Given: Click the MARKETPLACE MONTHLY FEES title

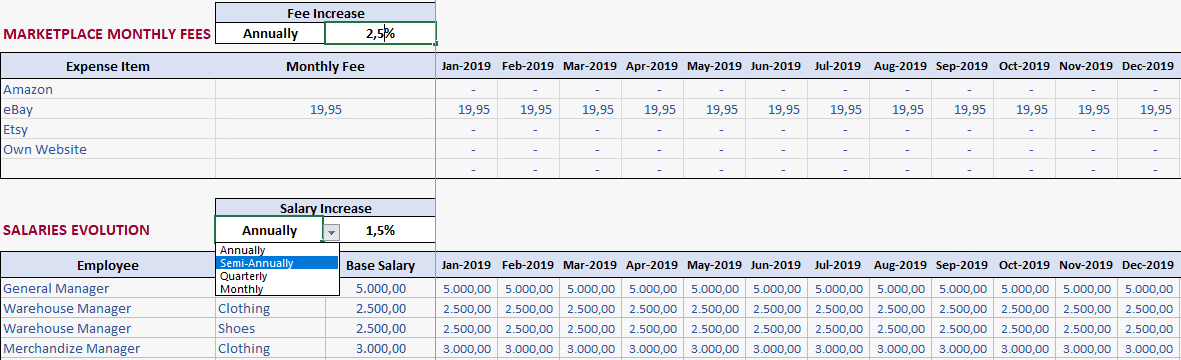Looking at the screenshot, I should [x=107, y=34].
